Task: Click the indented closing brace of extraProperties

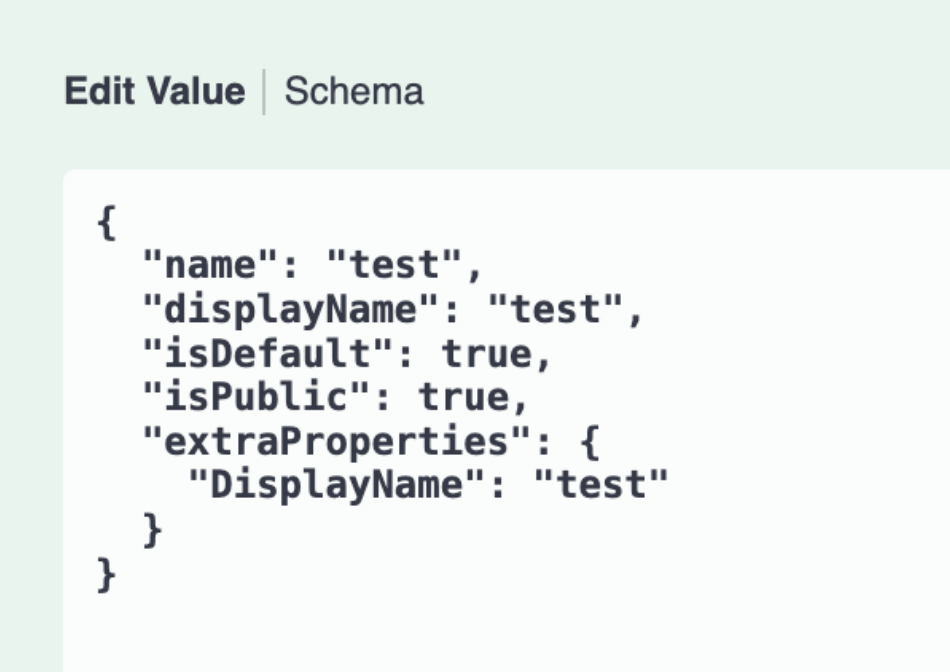Action: [x=152, y=529]
